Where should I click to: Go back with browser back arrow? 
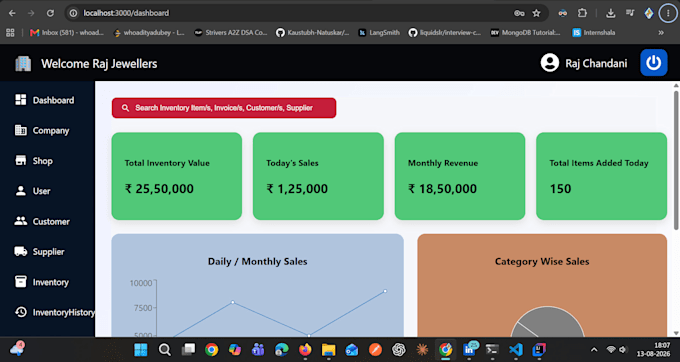(12, 13)
